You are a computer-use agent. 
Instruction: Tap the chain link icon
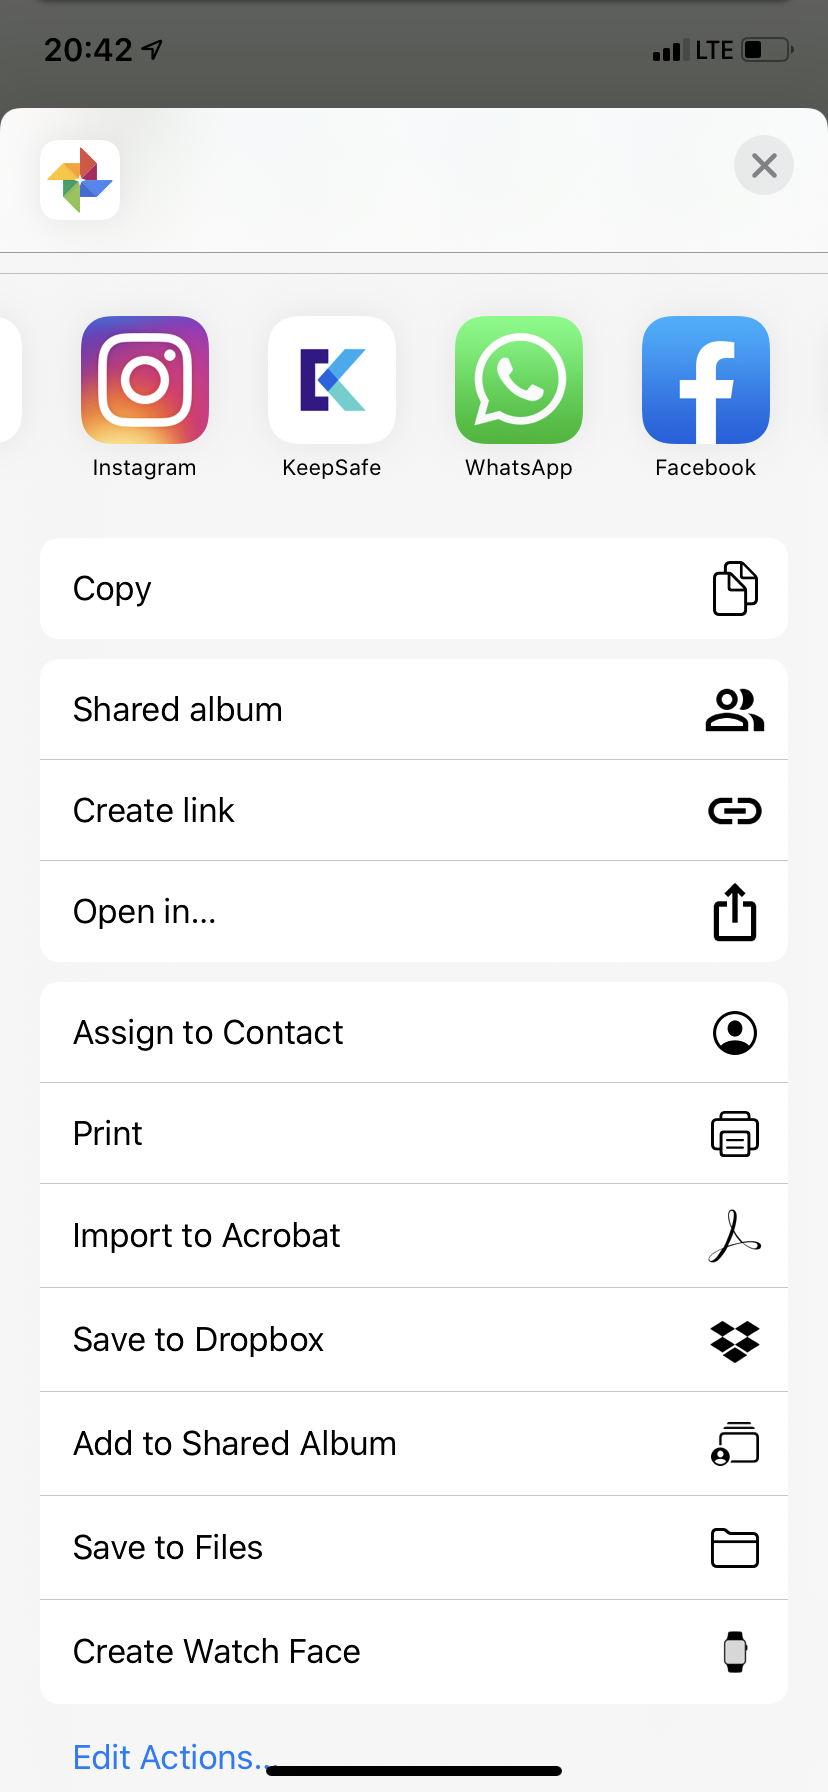[735, 811]
